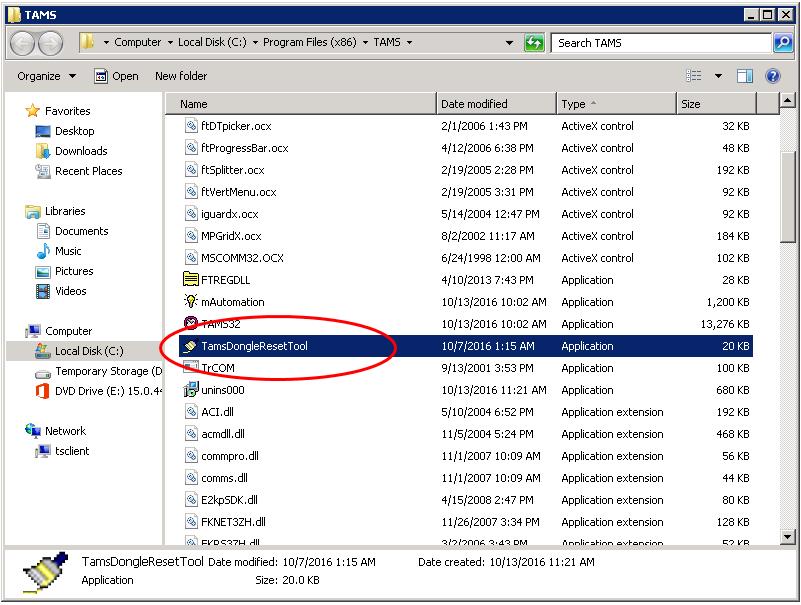Click the mAutomation lightbulb icon
Image resolution: width=801 pixels, height=605 pixels.
tap(190, 301)
